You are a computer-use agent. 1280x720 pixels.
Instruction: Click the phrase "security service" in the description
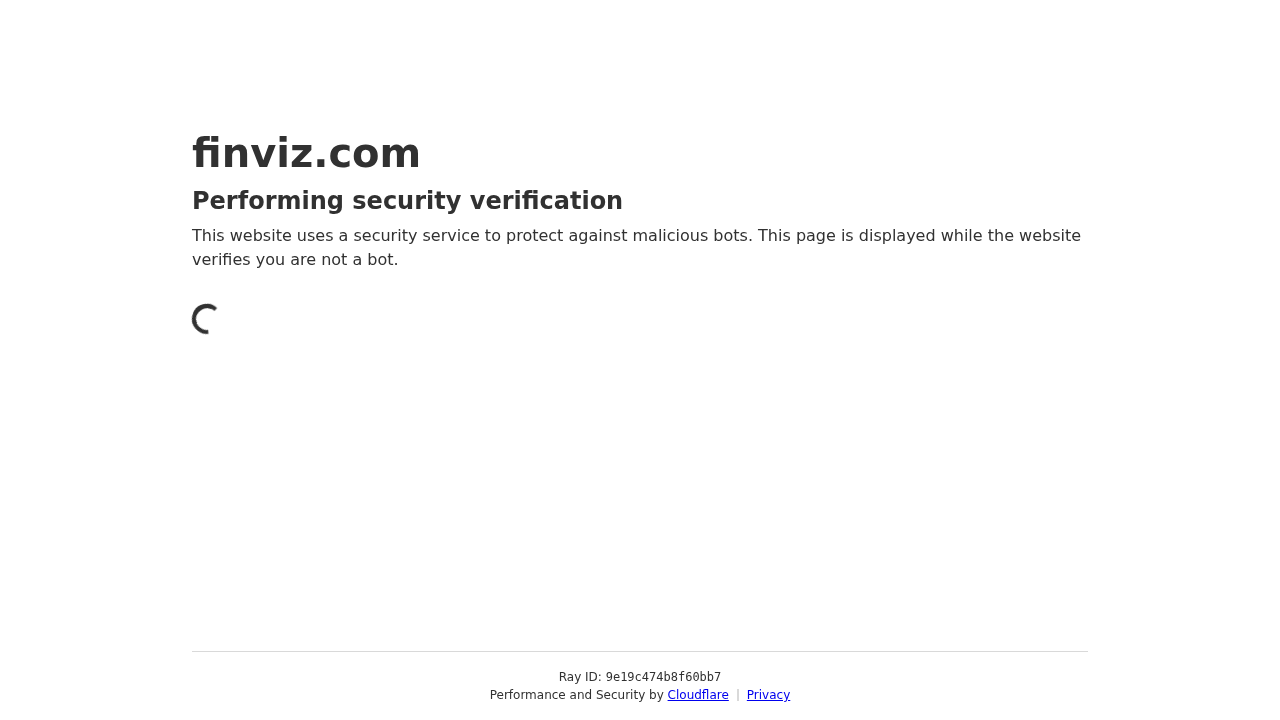click(417, 236)
